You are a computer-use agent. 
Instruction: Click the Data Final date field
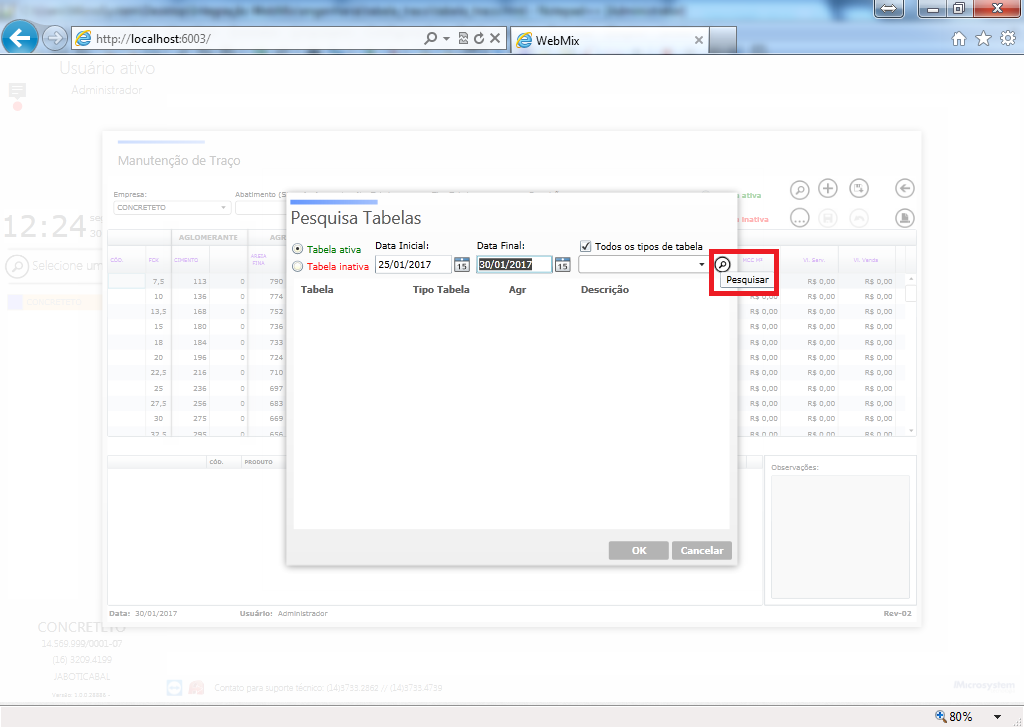(515, 264)
